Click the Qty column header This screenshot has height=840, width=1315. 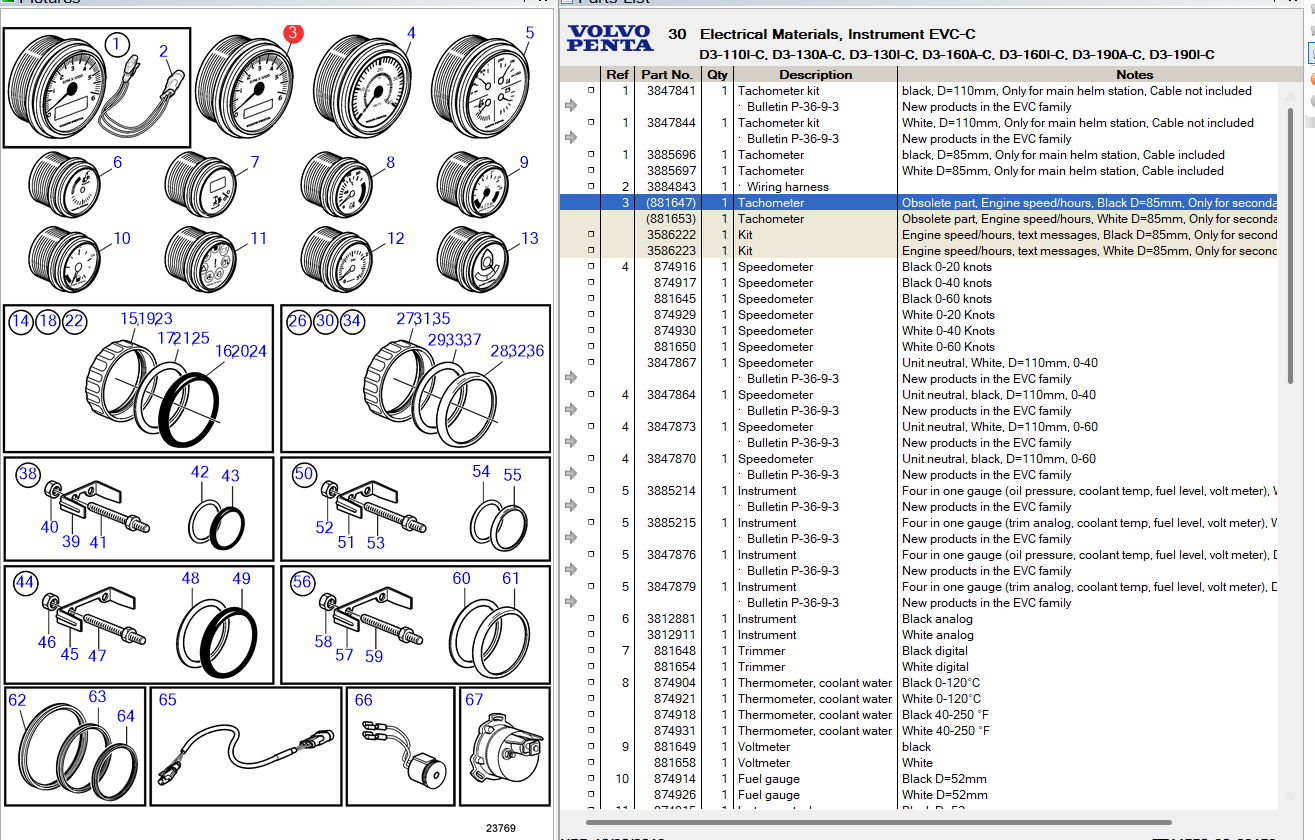[717, 75]
